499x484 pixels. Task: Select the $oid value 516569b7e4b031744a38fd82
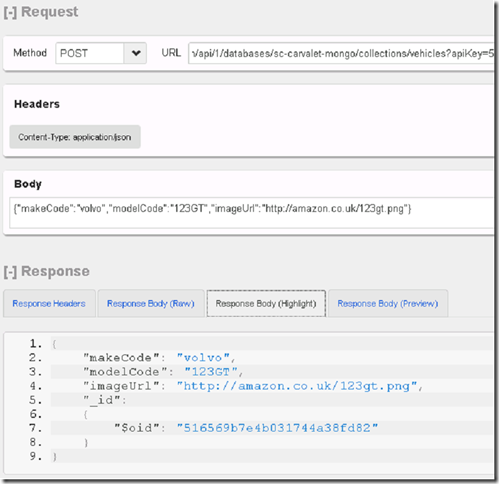point(277,428)
